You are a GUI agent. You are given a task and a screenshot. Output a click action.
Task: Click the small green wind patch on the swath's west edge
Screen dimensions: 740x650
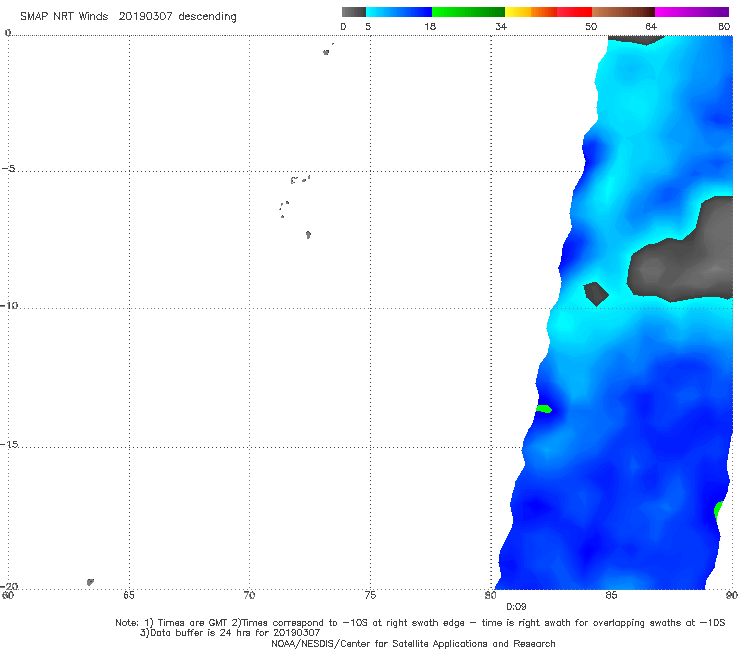[544, 409]
